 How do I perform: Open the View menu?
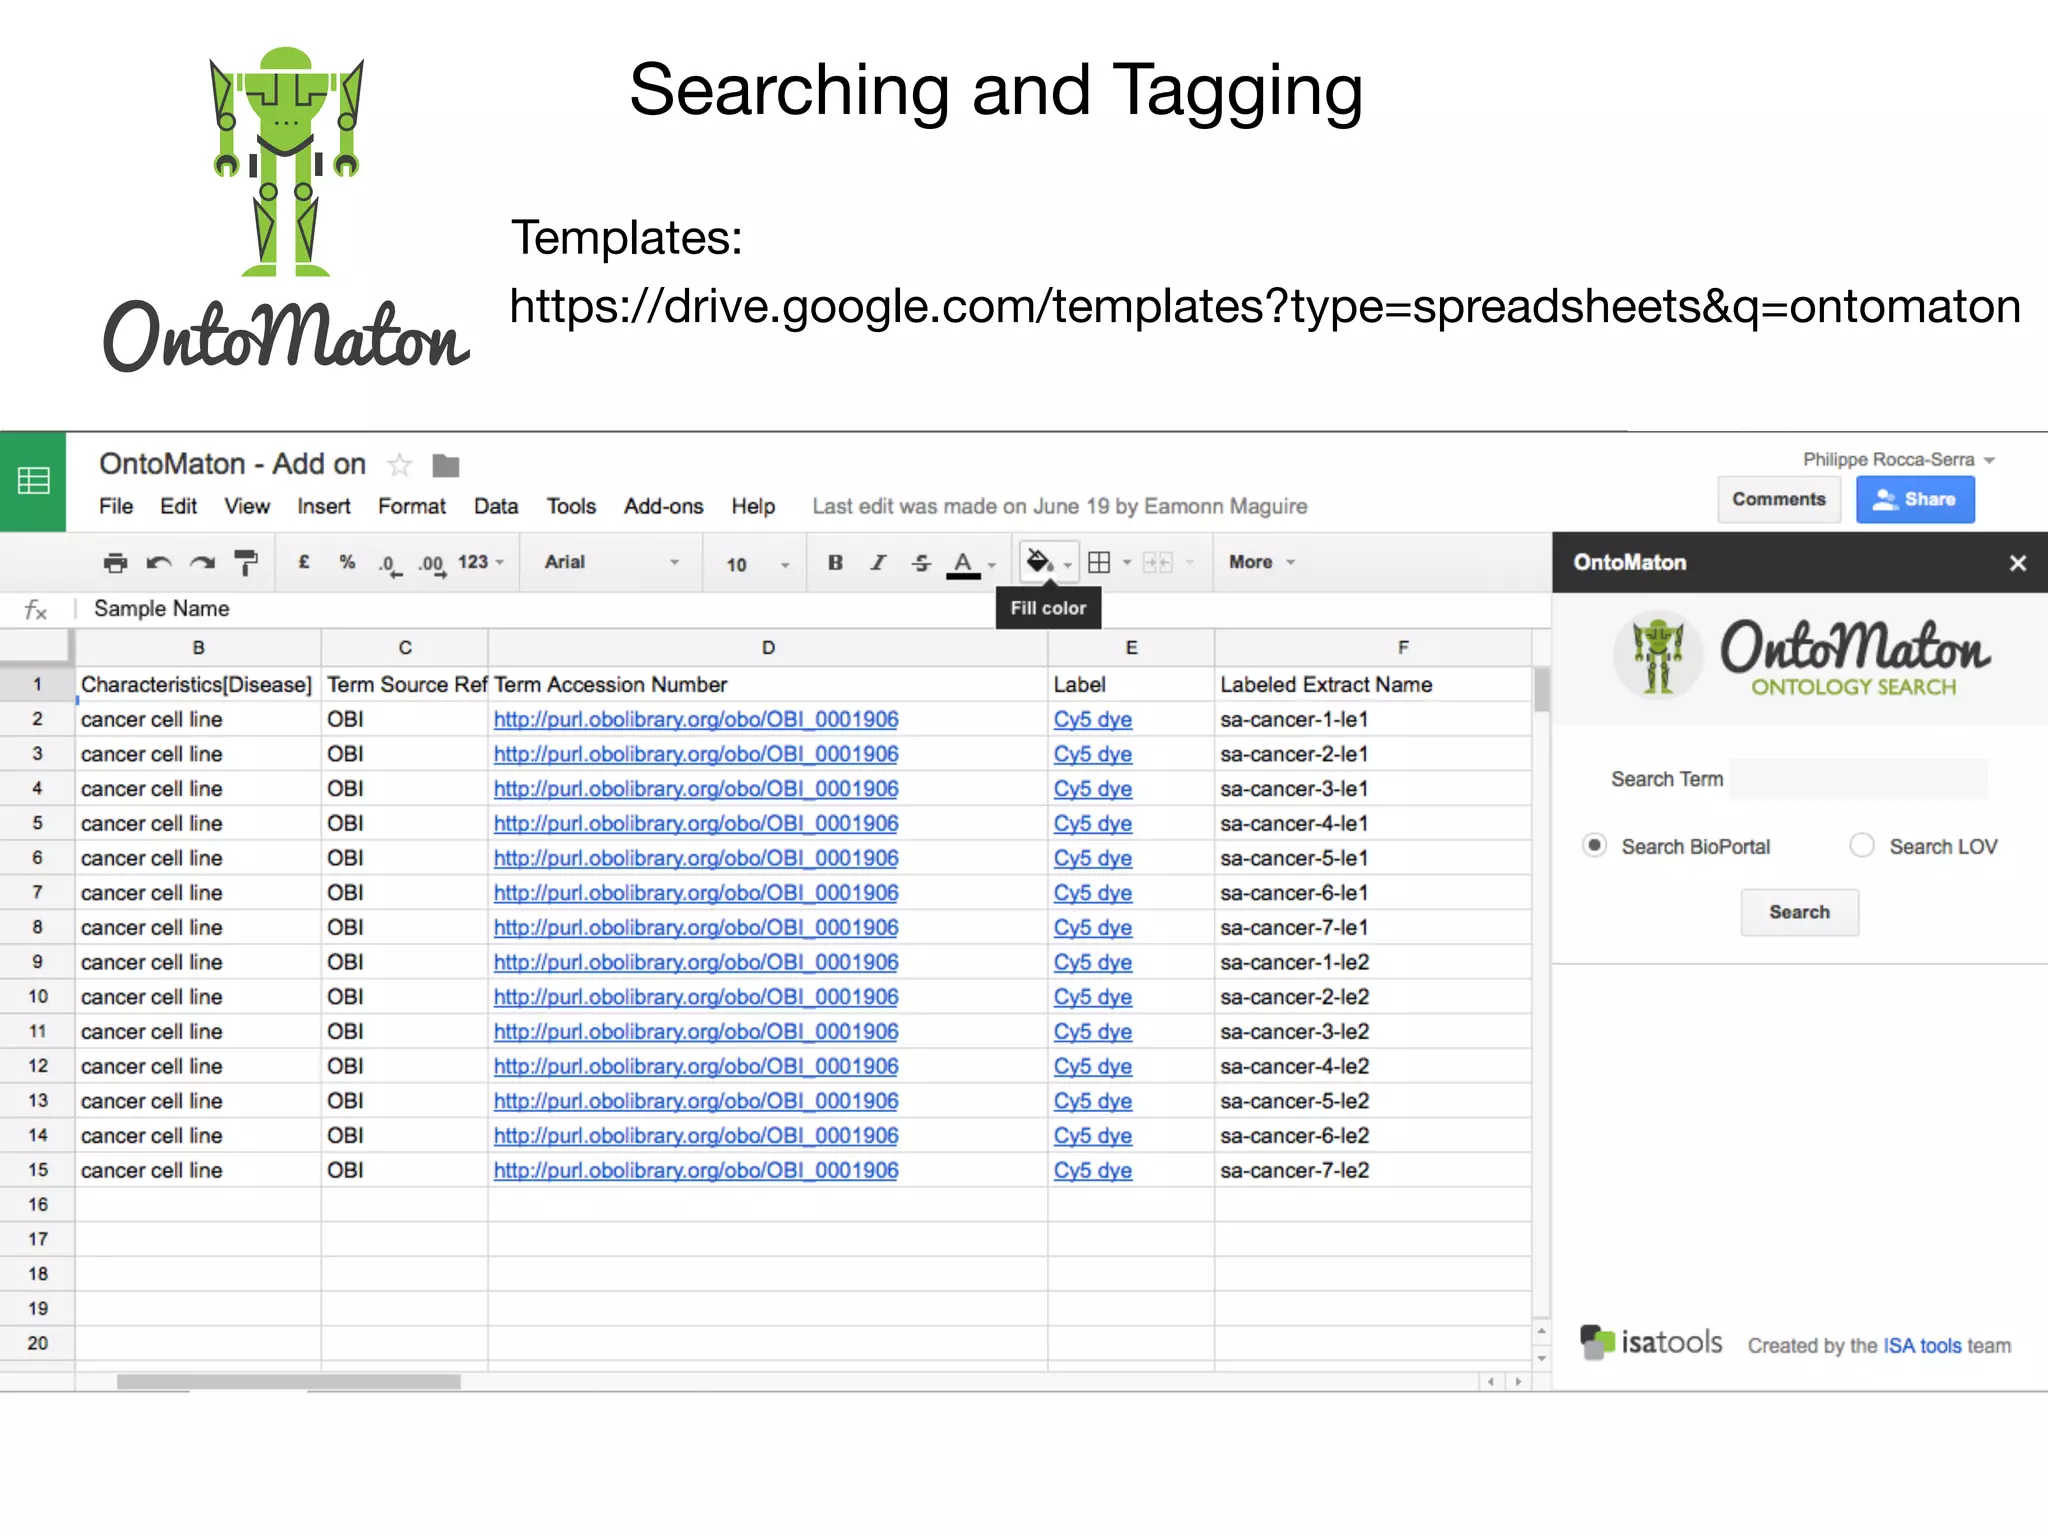click(247, 507)
